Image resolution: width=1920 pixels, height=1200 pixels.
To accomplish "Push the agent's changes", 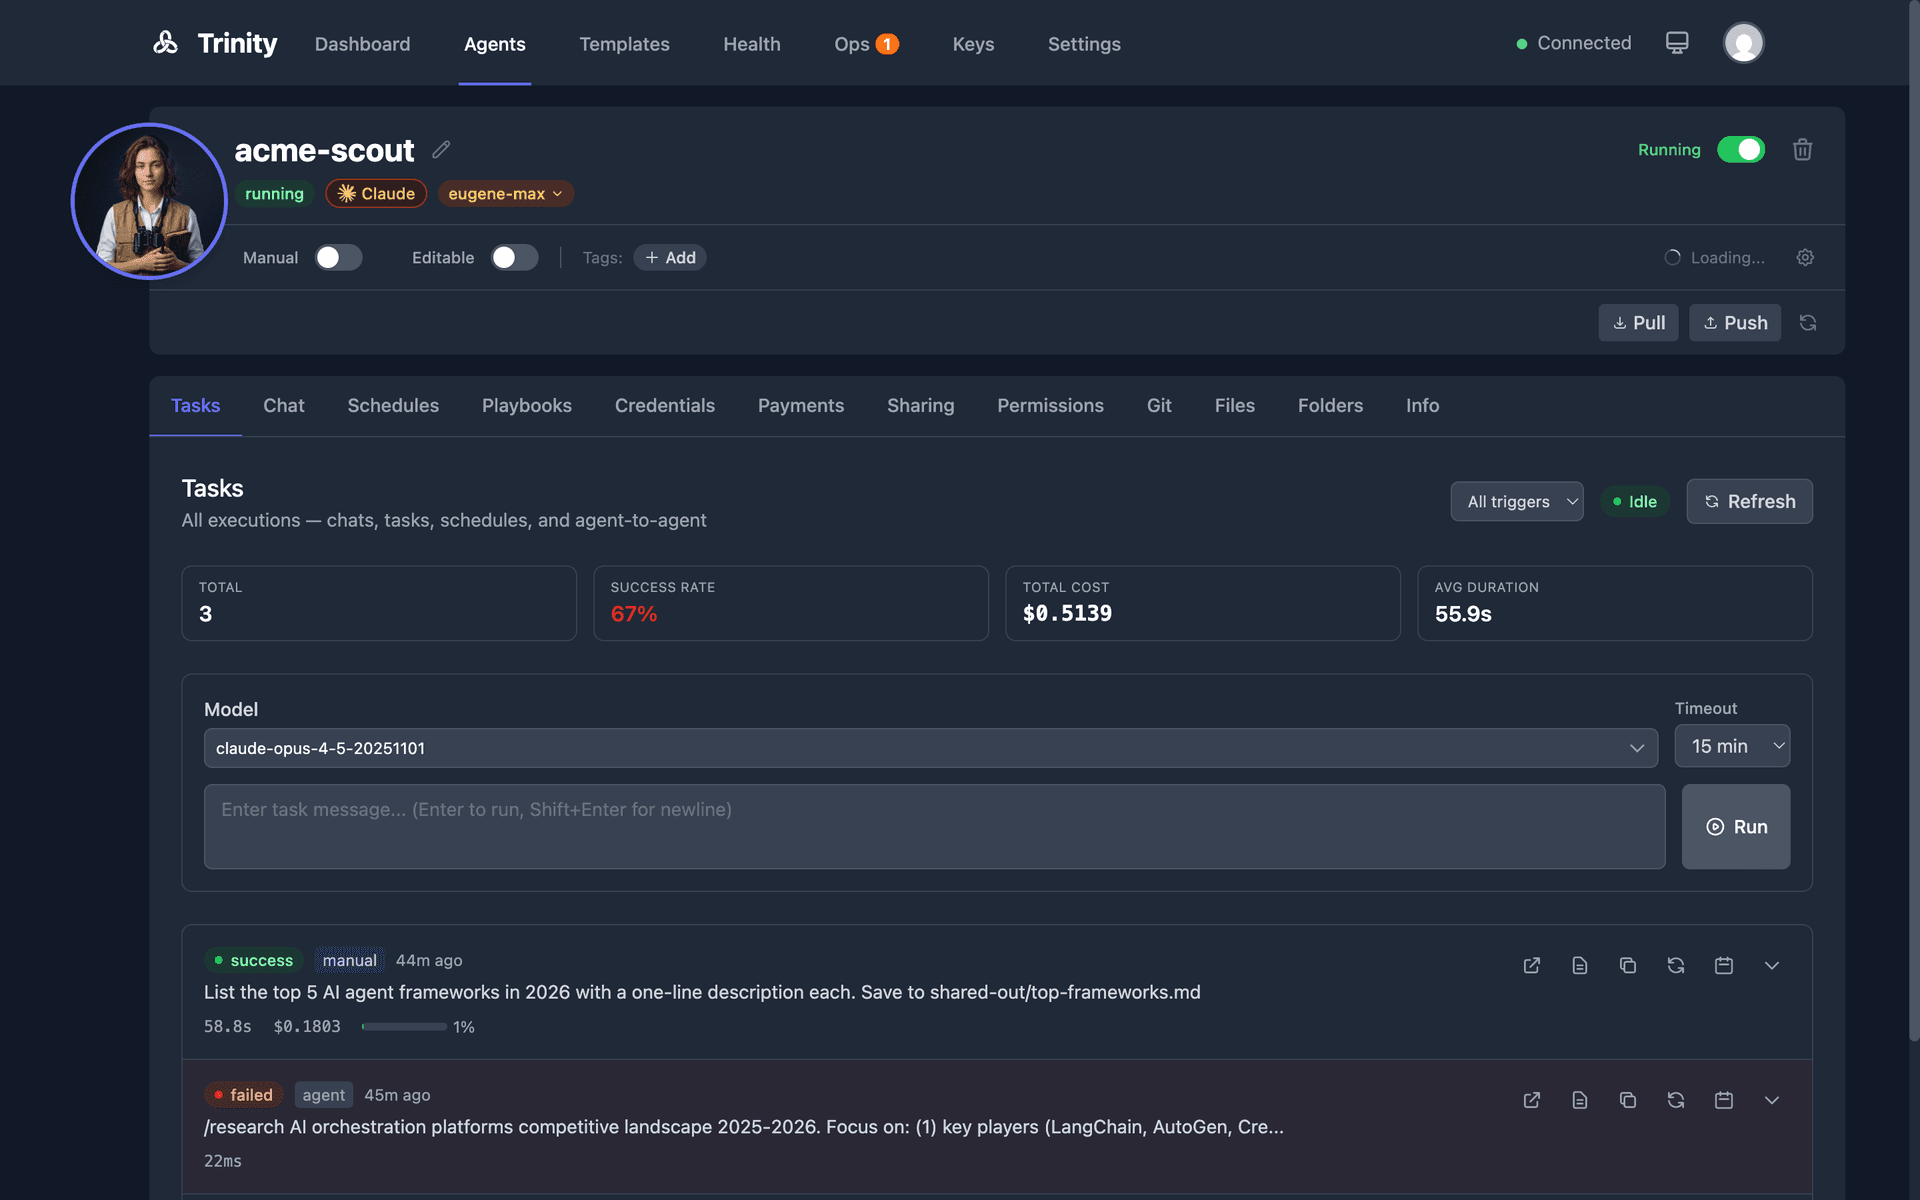I will 1735,322.
